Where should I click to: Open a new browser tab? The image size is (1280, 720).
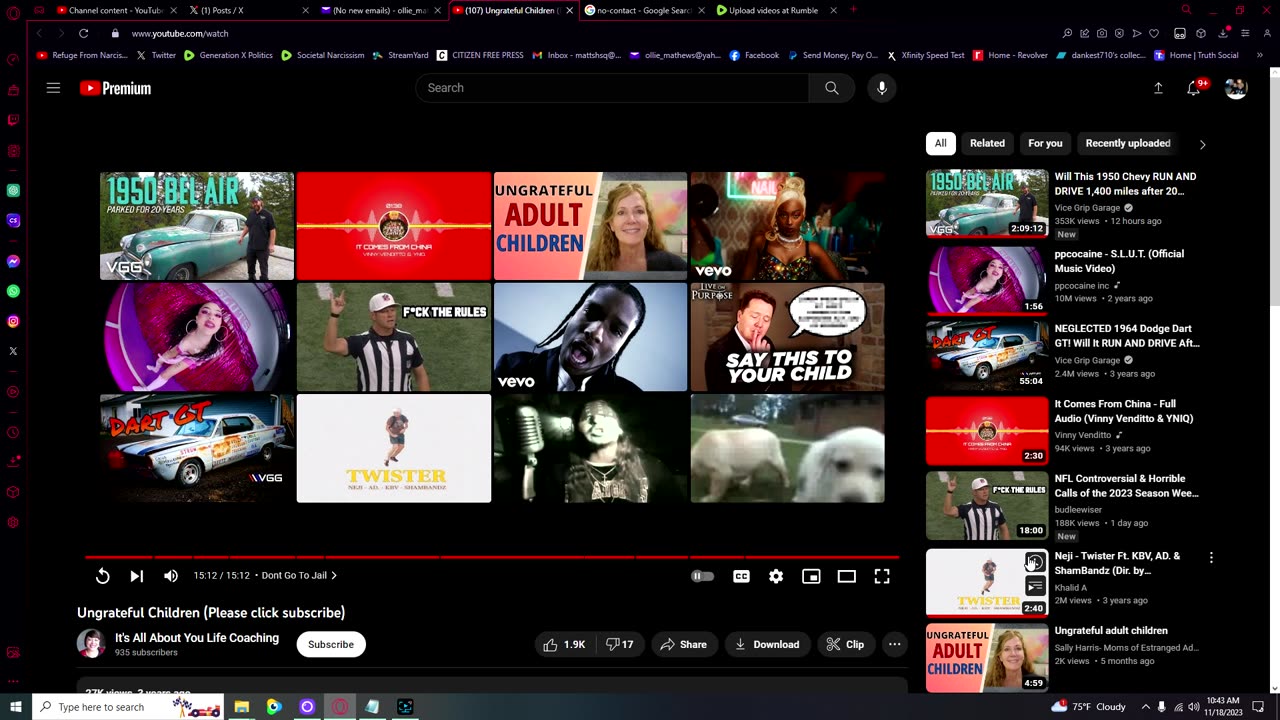(x=853, y=10)
